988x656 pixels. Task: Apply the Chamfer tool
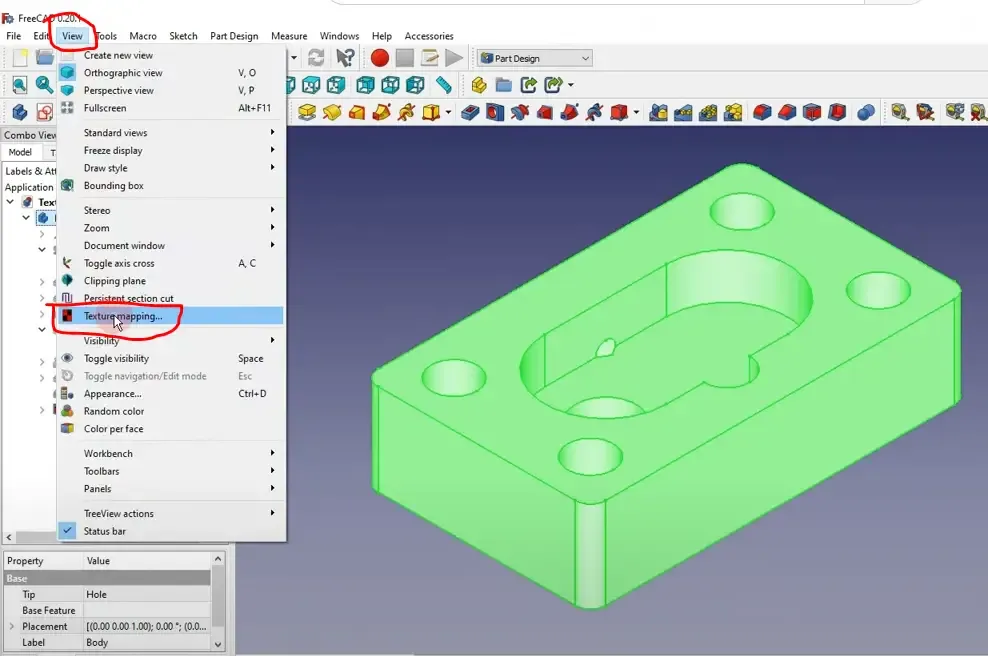(787, 113)
